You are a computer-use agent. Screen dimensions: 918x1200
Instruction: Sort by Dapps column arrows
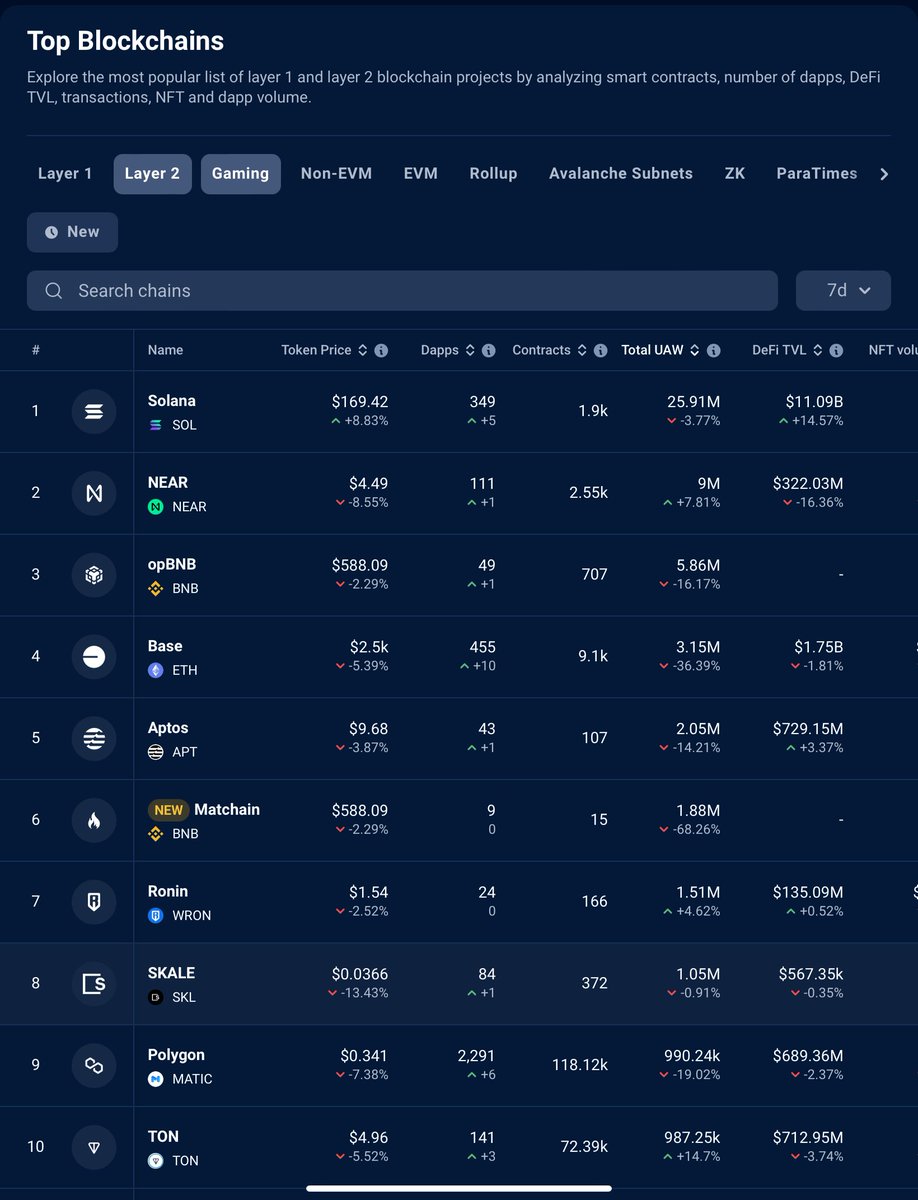470,351
